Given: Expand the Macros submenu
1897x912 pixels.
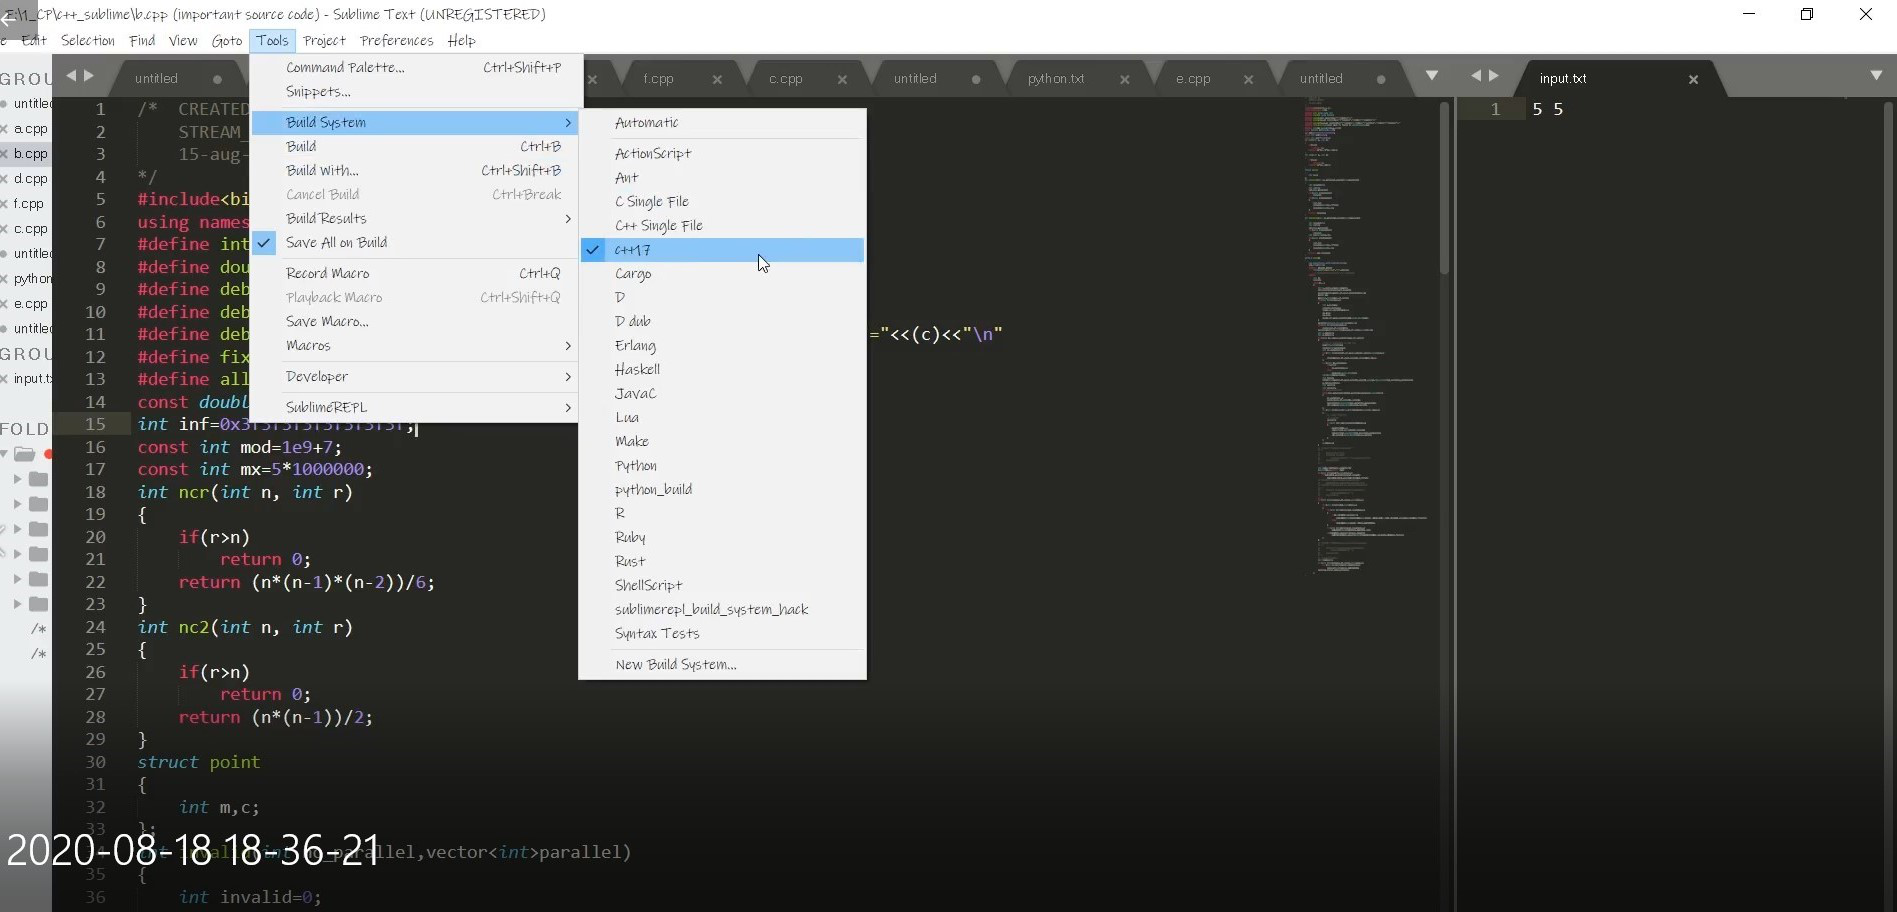Looking at the screenshot, I should (x=415, y=345).
